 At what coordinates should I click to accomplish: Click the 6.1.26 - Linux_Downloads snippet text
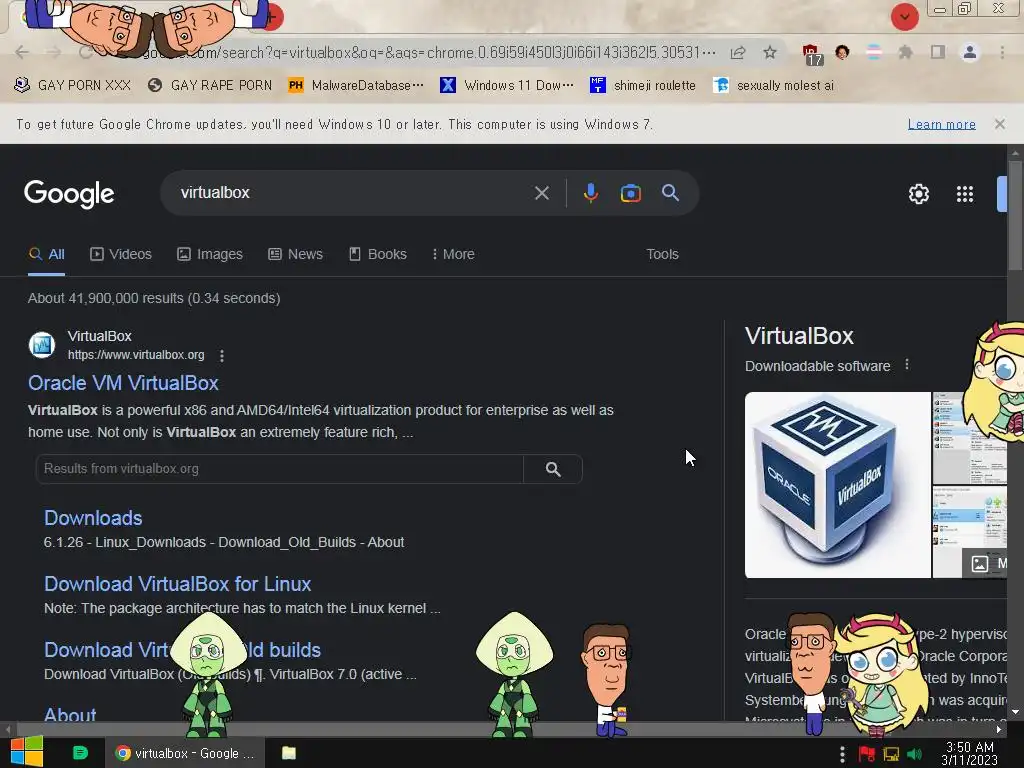[x=224, y=542]
